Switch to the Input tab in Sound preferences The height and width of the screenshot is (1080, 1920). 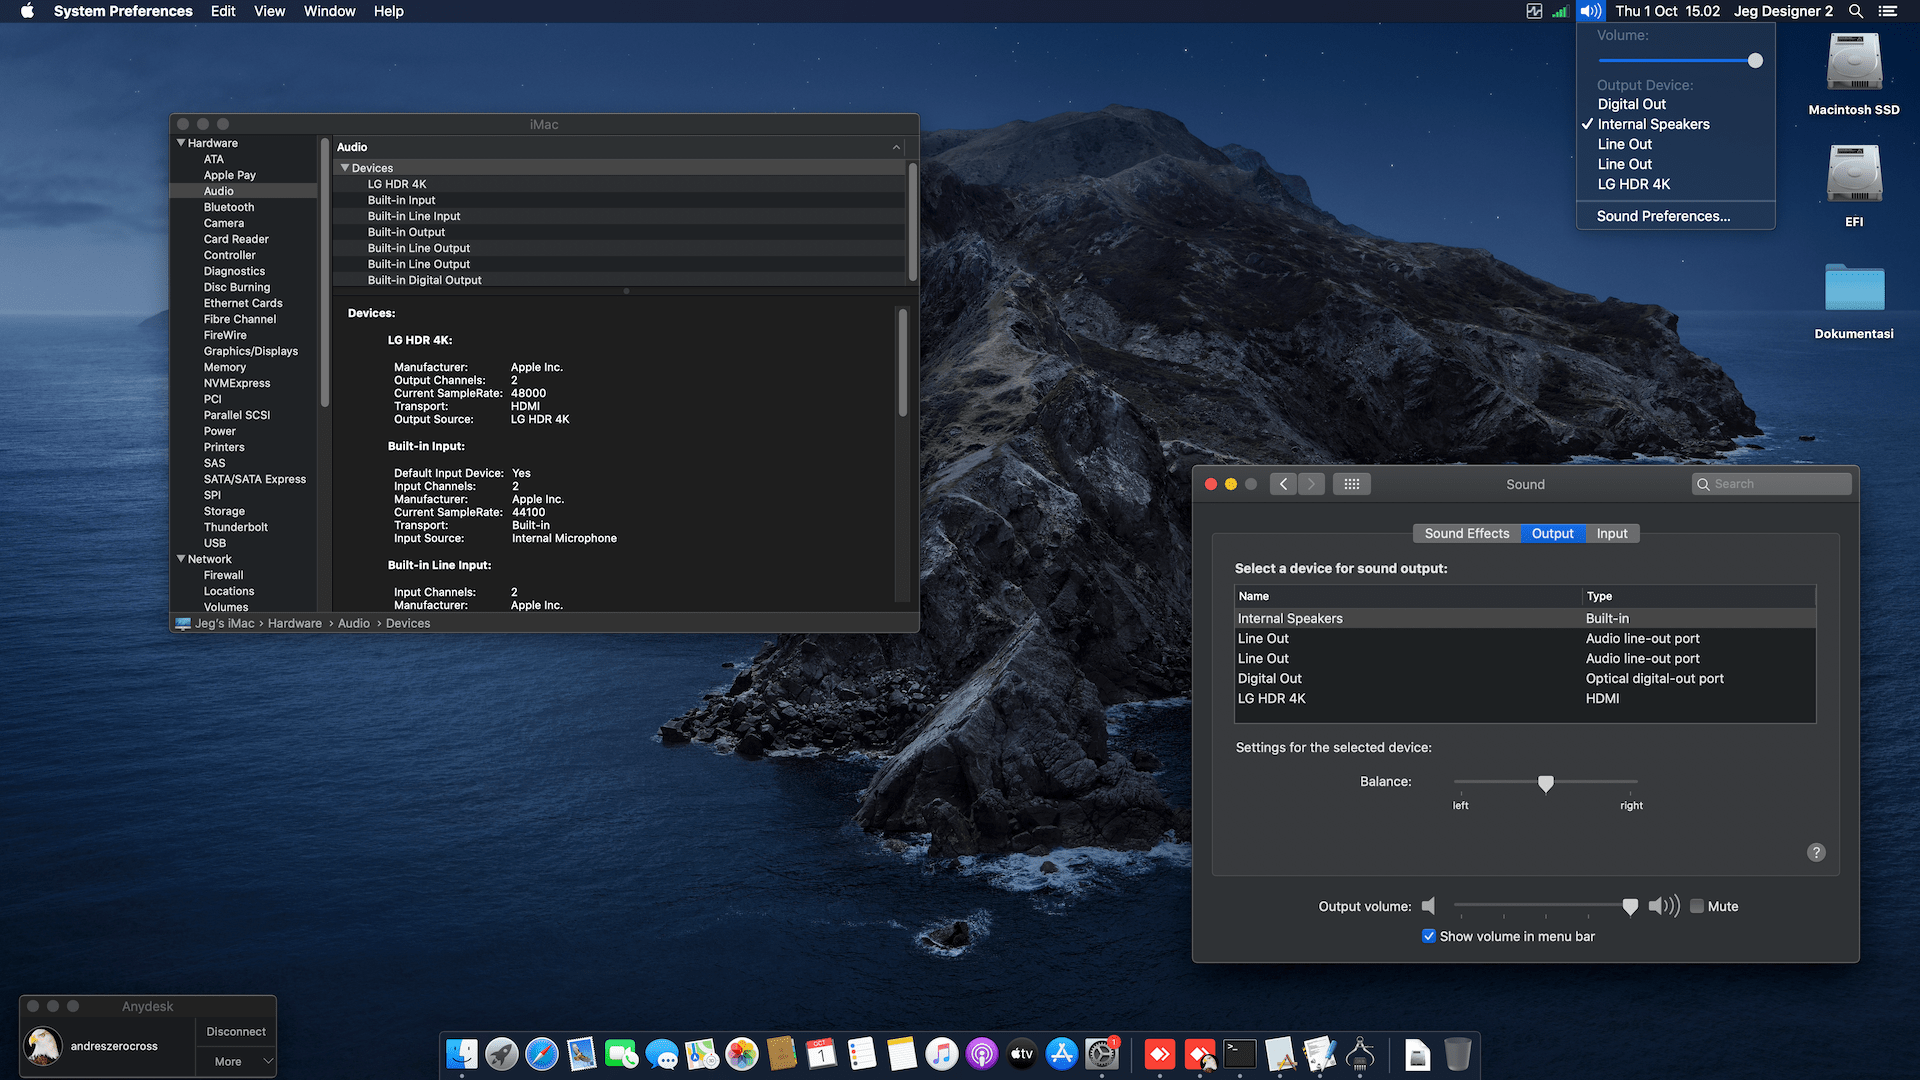click(1612, 533)
